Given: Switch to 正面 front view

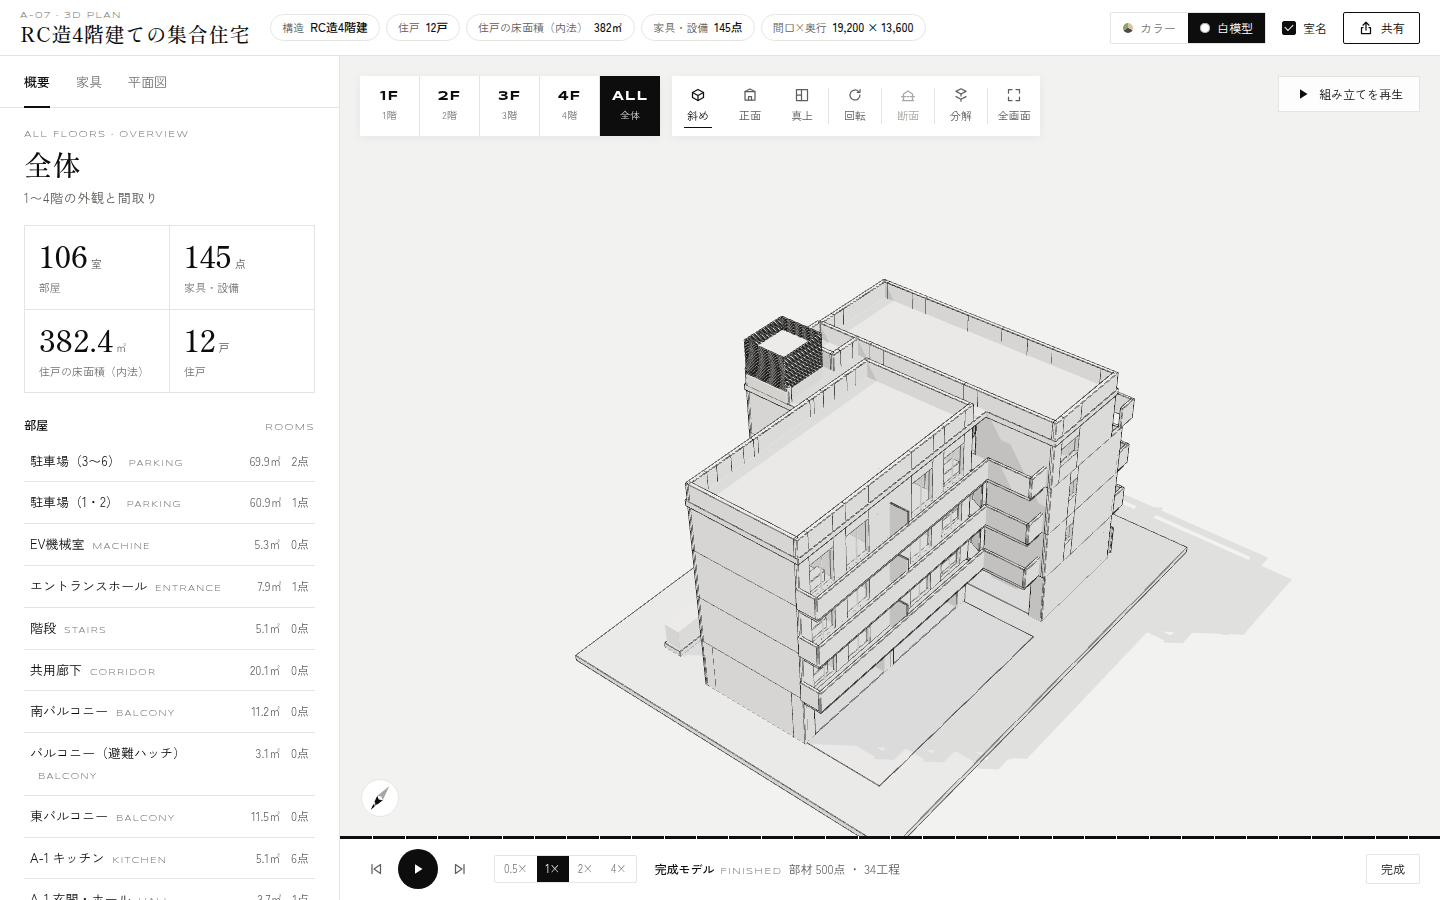Looking at the screenshot, I should (x=750, y=105).
